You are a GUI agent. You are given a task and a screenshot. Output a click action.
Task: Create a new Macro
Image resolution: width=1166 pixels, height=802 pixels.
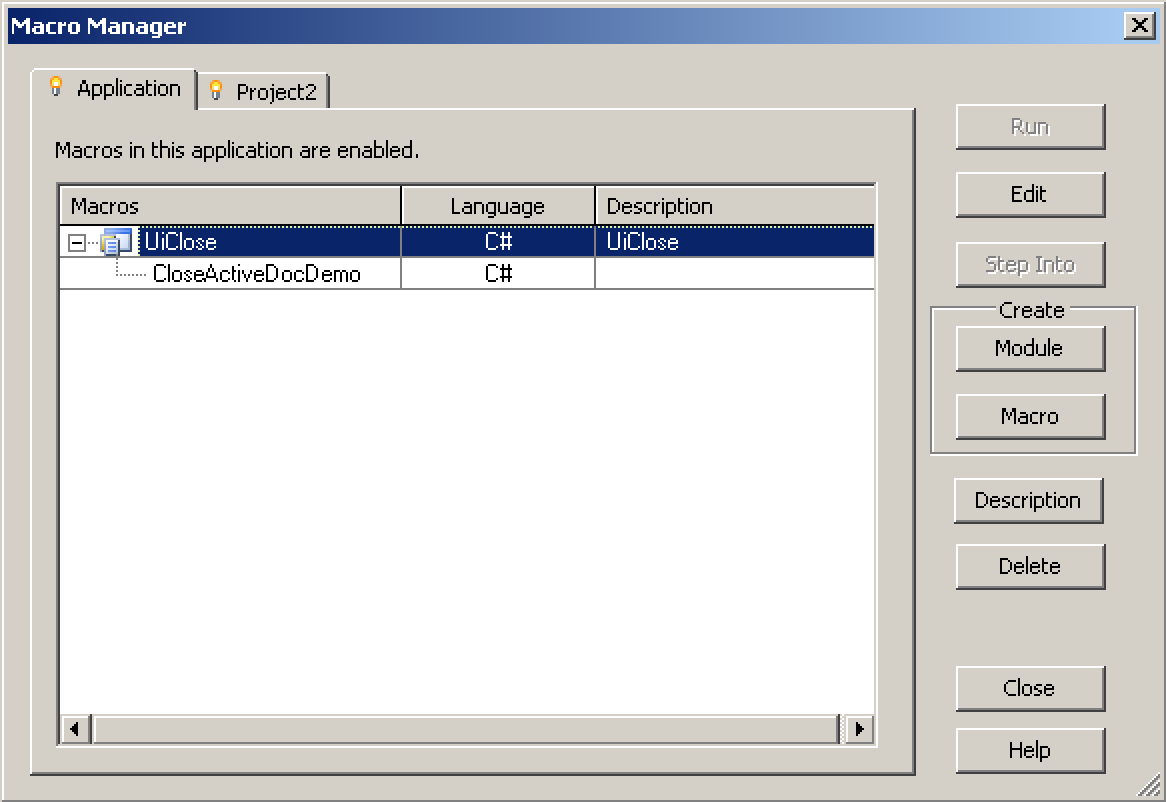[x=1030, y=416]
